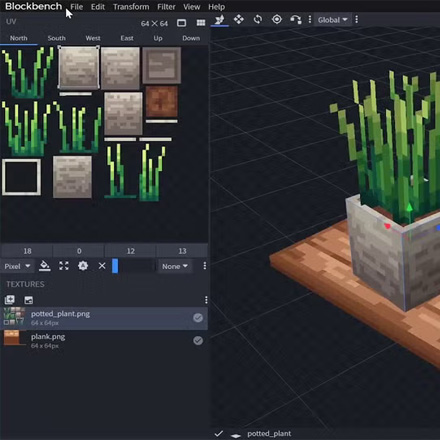The height and width of the screenshot is (440, 440).
Task: Select the Resize tool icon
Action: click(x=296, y=20)
